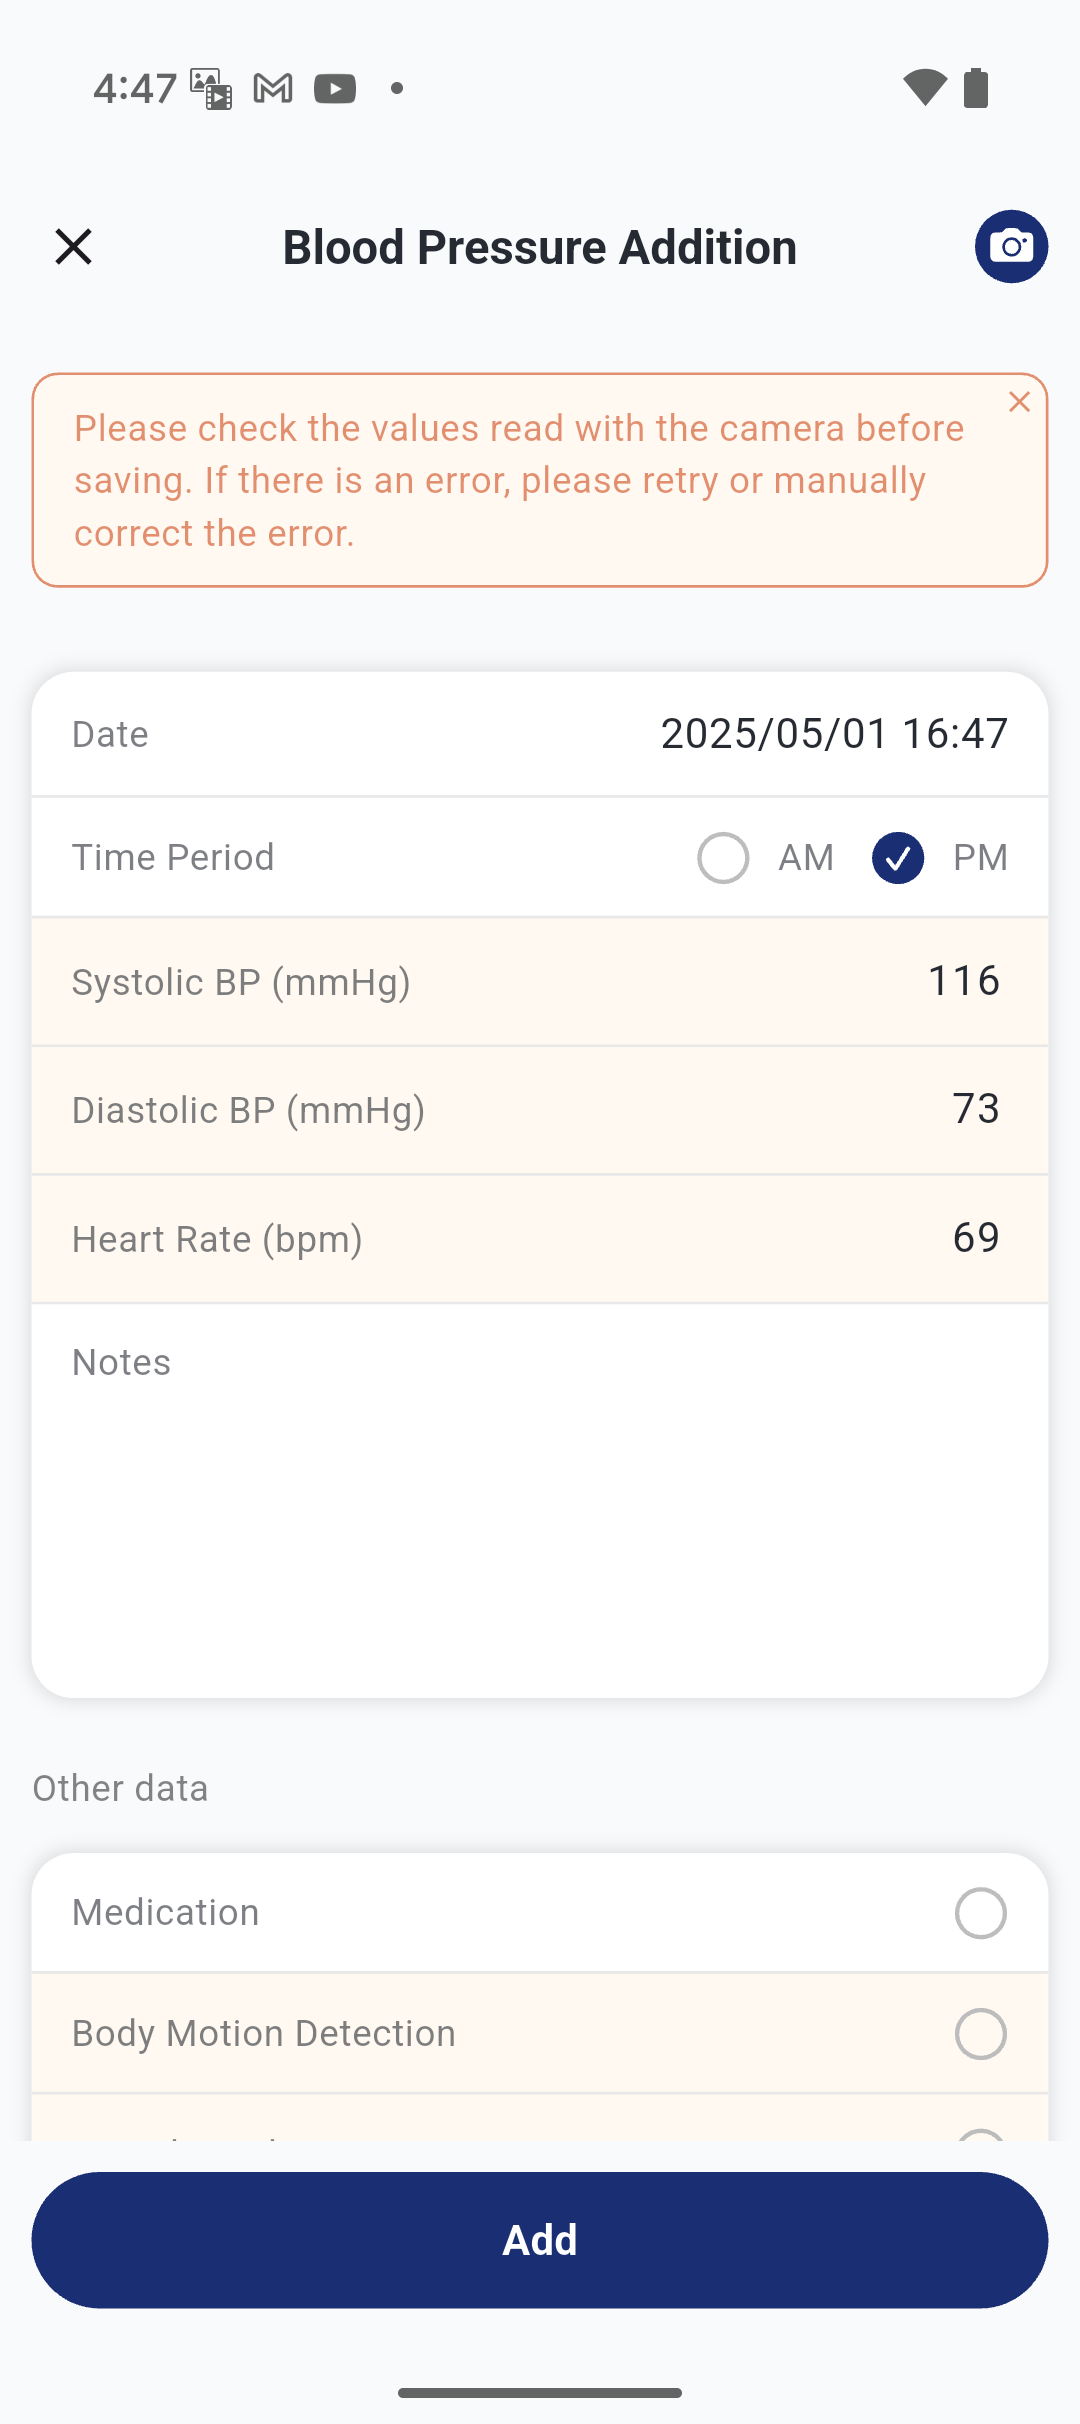Enable the Medication option
Image resolution: width=1080 pixels, height=2424 pixels.
pyautogui.click(x=980, y=1913)
